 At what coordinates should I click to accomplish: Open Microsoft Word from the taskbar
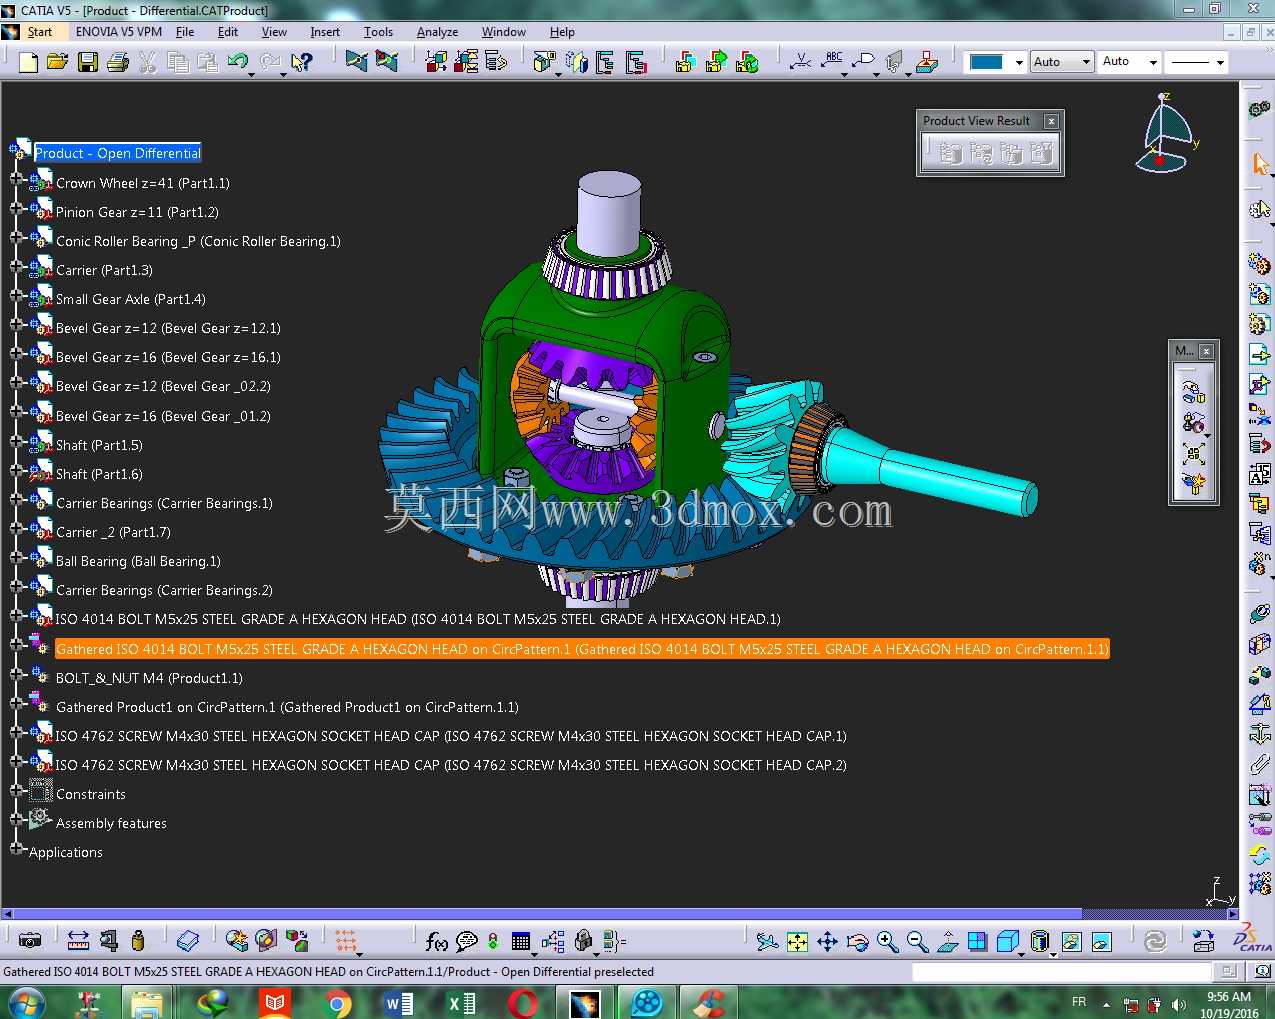click(398, 1003)
